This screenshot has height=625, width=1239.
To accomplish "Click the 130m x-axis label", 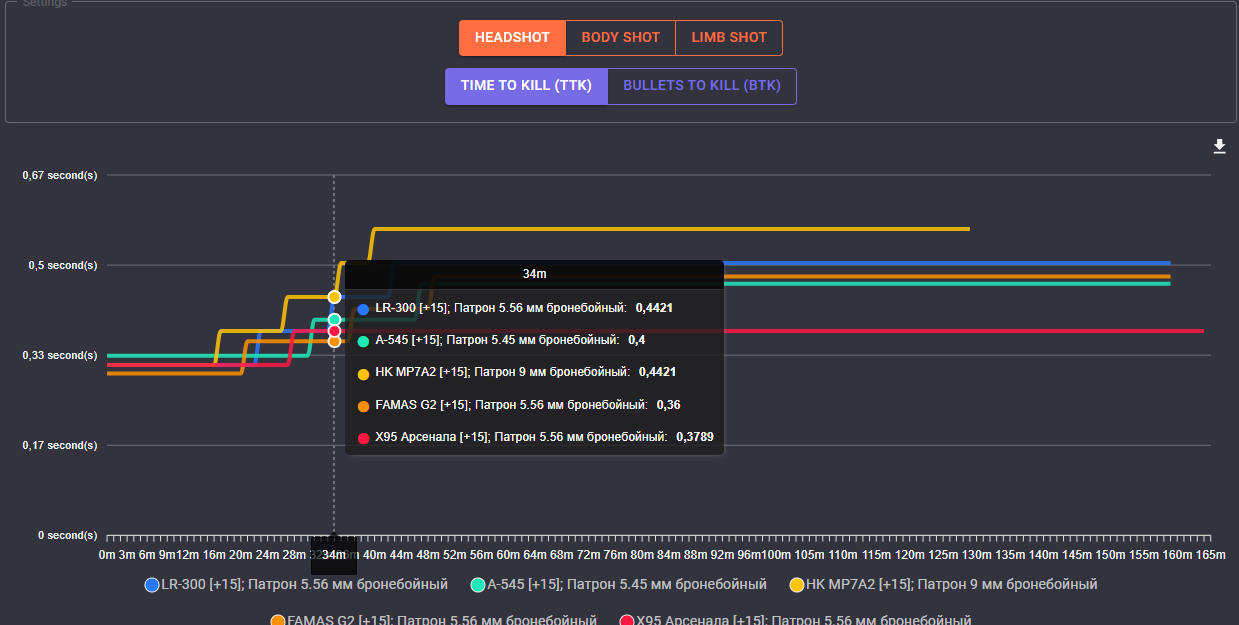I will pos(977,555).
